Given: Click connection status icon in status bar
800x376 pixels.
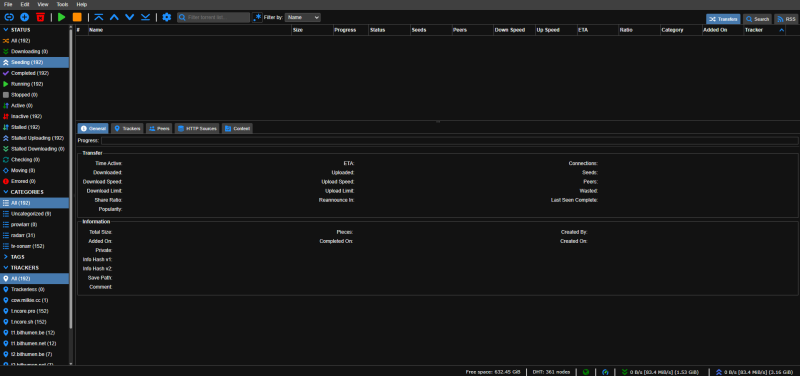Looking at the screenshot, I should coord(586,372).
